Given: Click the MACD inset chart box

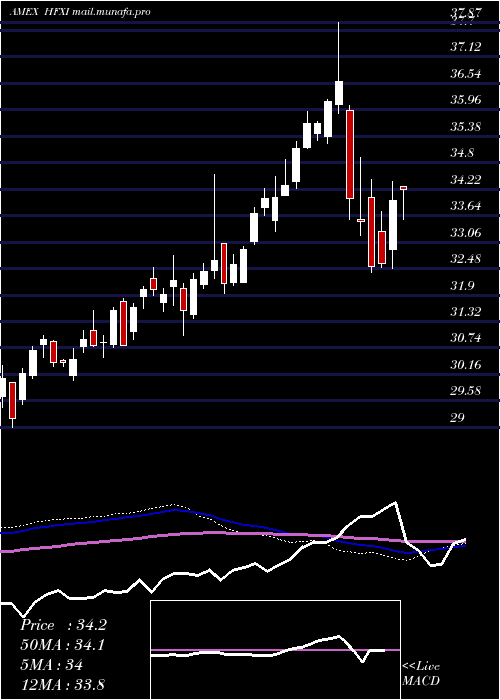Looking at the screenshot, I should tap(275, 650).
